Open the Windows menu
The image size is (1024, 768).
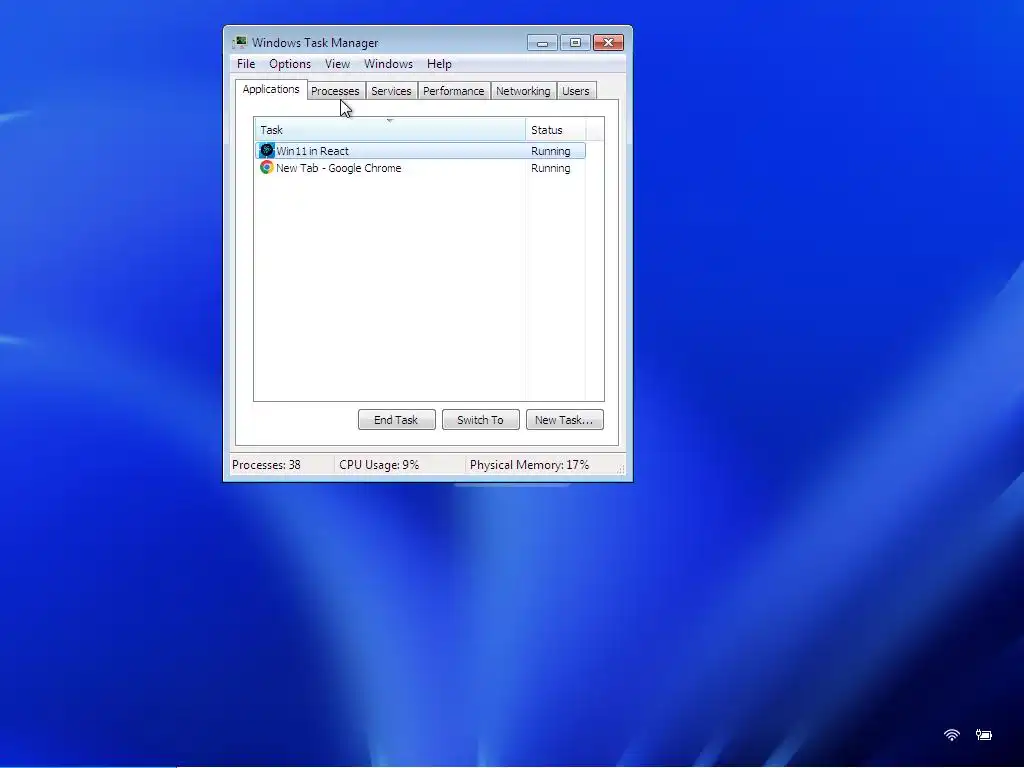pos(389,64)
